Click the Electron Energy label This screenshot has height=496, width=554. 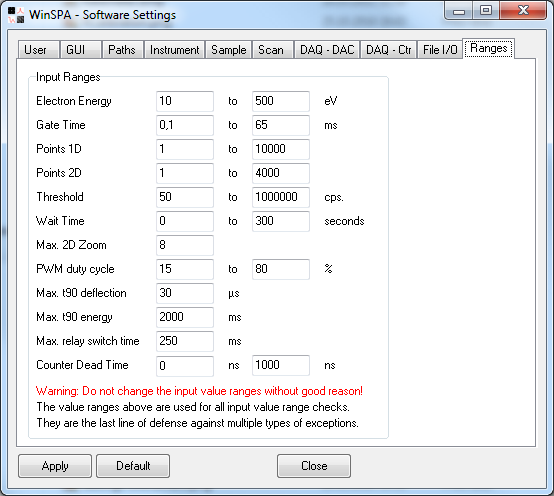[x=74, y=101]
